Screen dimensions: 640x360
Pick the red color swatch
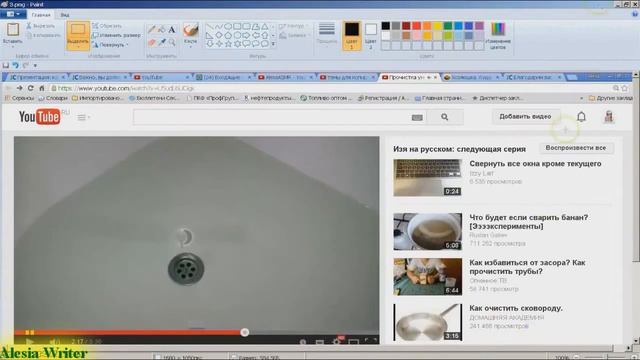(416, 26)
